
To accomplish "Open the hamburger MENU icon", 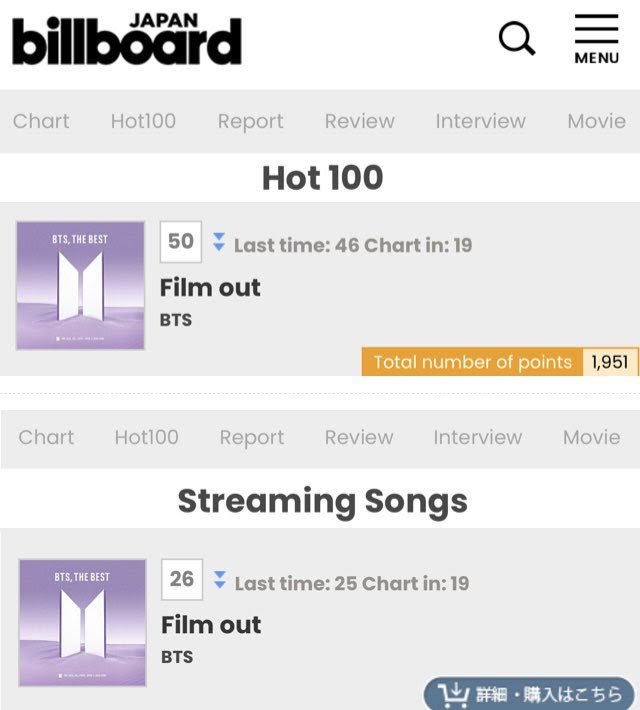I will point(596,39).
